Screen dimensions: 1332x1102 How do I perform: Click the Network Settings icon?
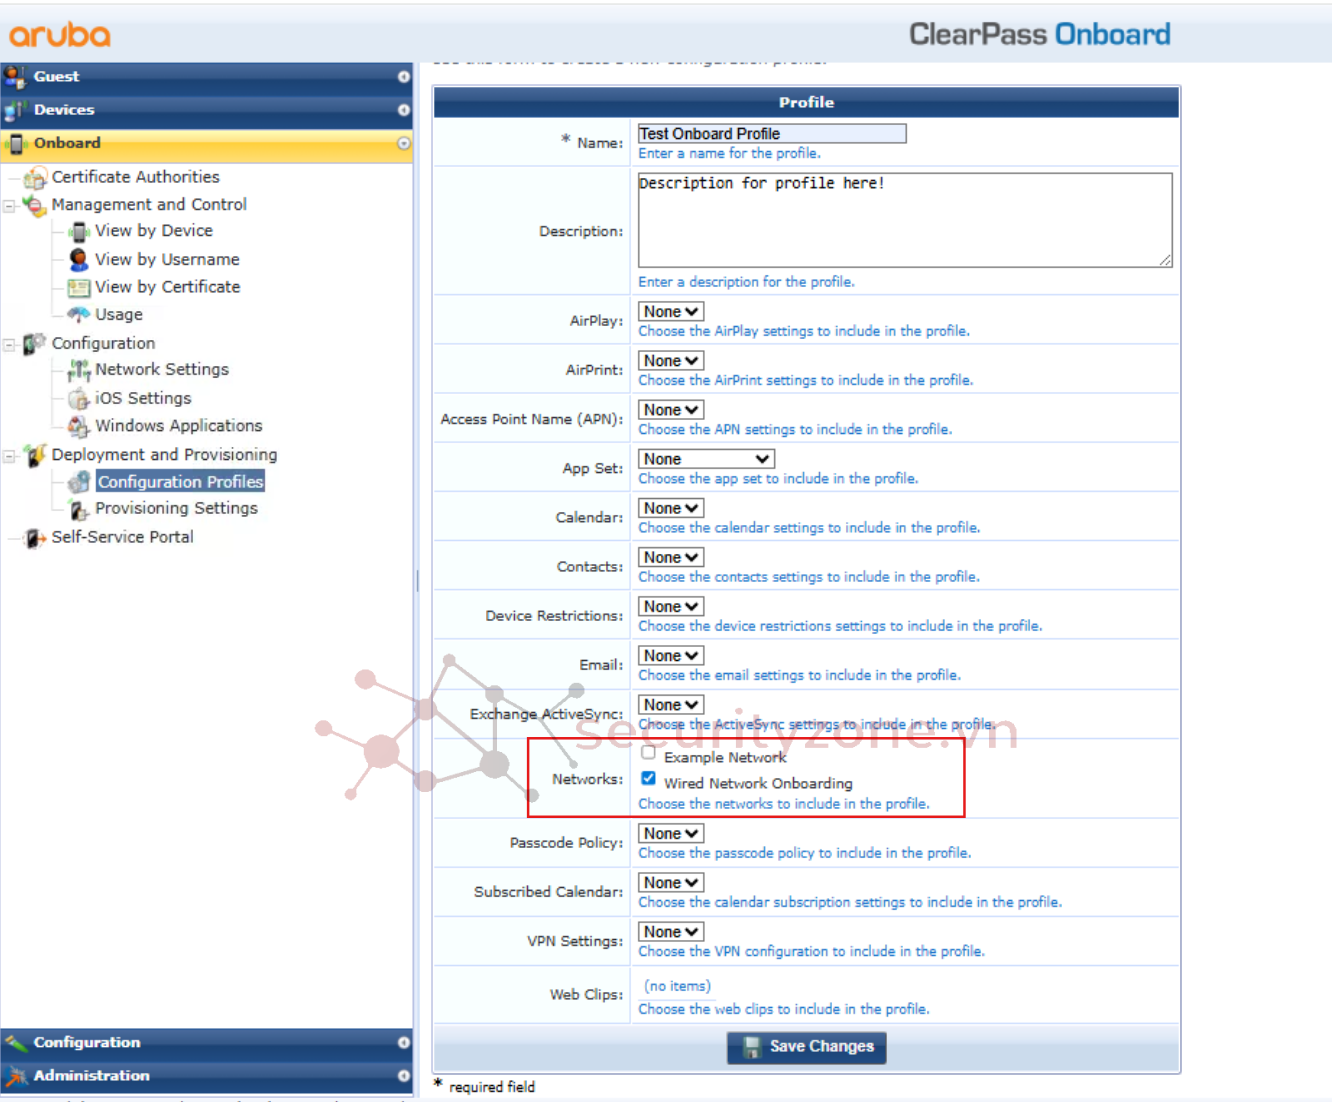click(79, 371)
